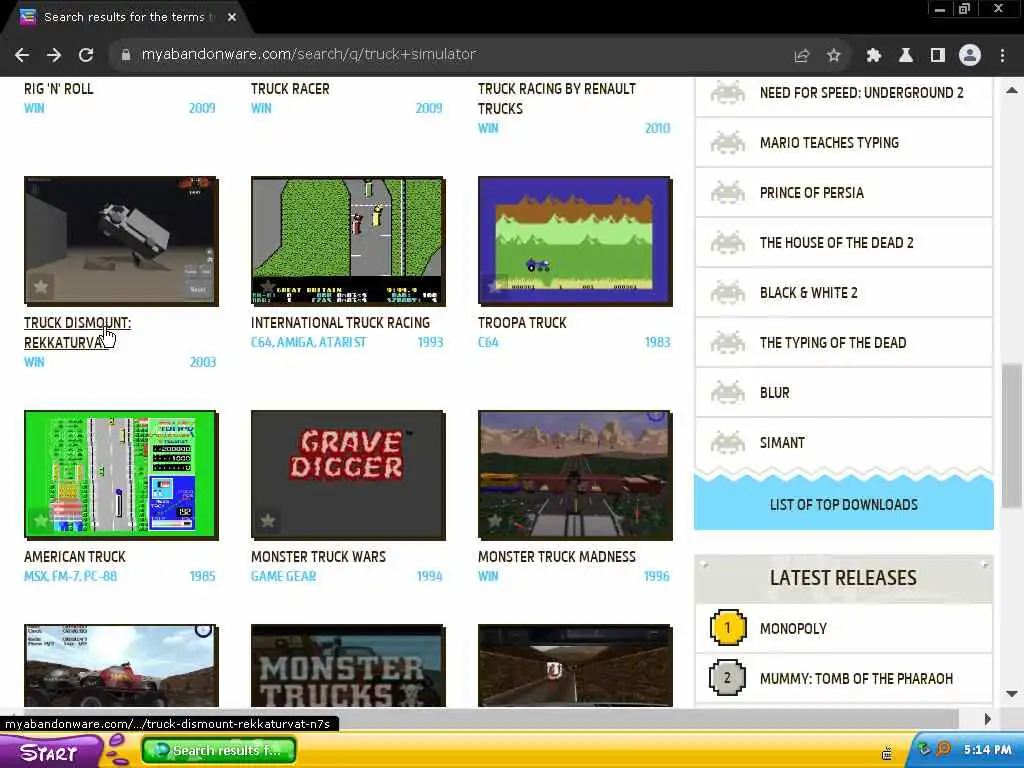1024x768 pixels.
Task: Close the Search results browser tab
Action: point(232,17)
